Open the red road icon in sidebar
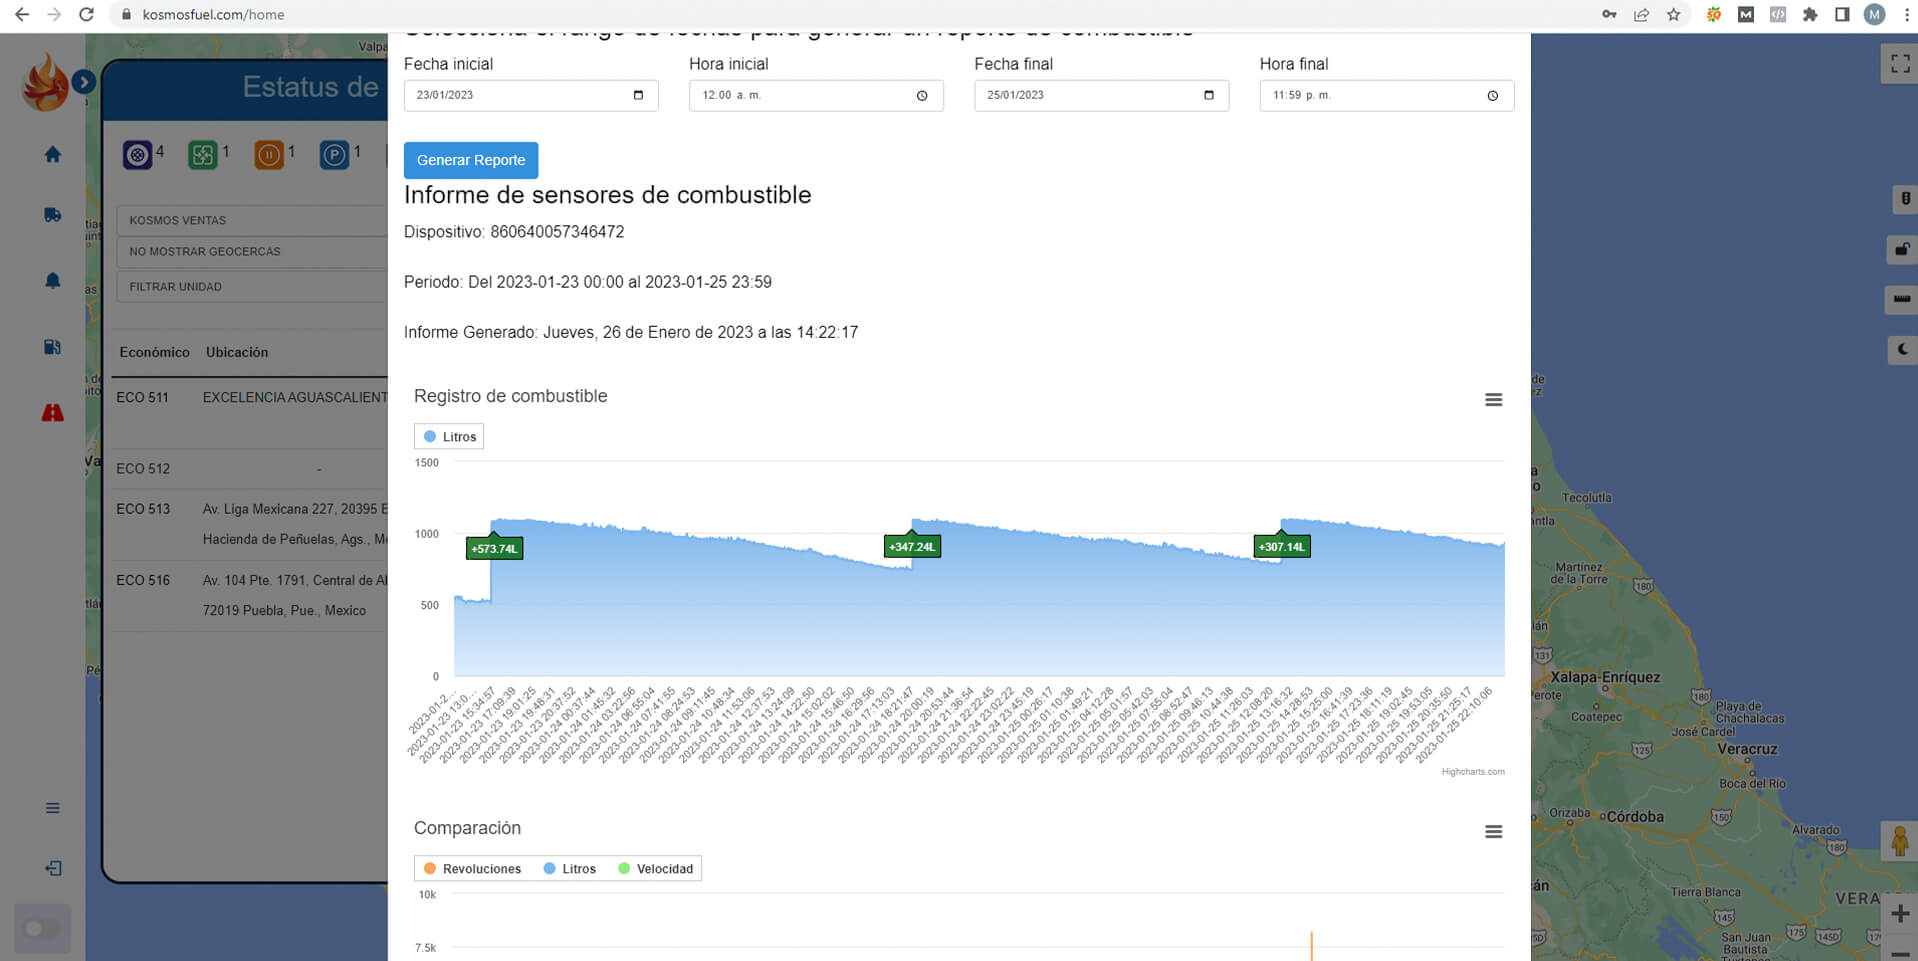The width and height of the screenshot is (1918, 961). (x=53, y=412)
